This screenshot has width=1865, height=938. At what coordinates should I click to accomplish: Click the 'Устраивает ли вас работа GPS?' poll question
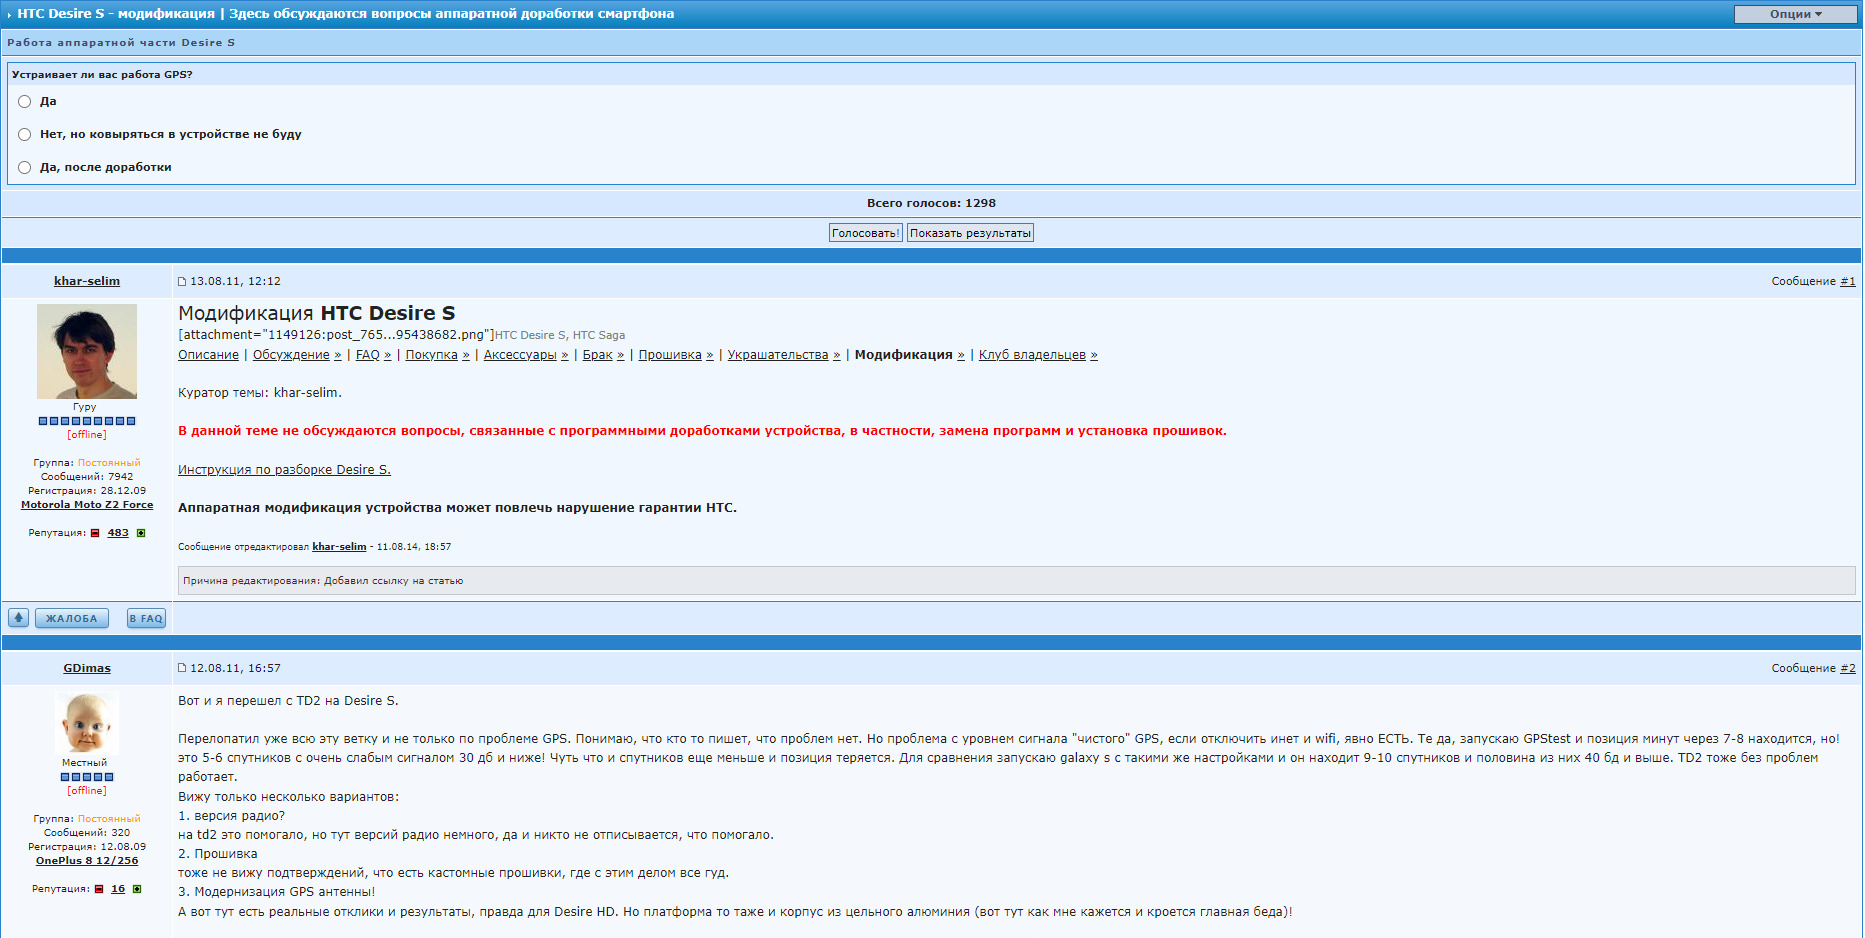[x=102, y=75]
